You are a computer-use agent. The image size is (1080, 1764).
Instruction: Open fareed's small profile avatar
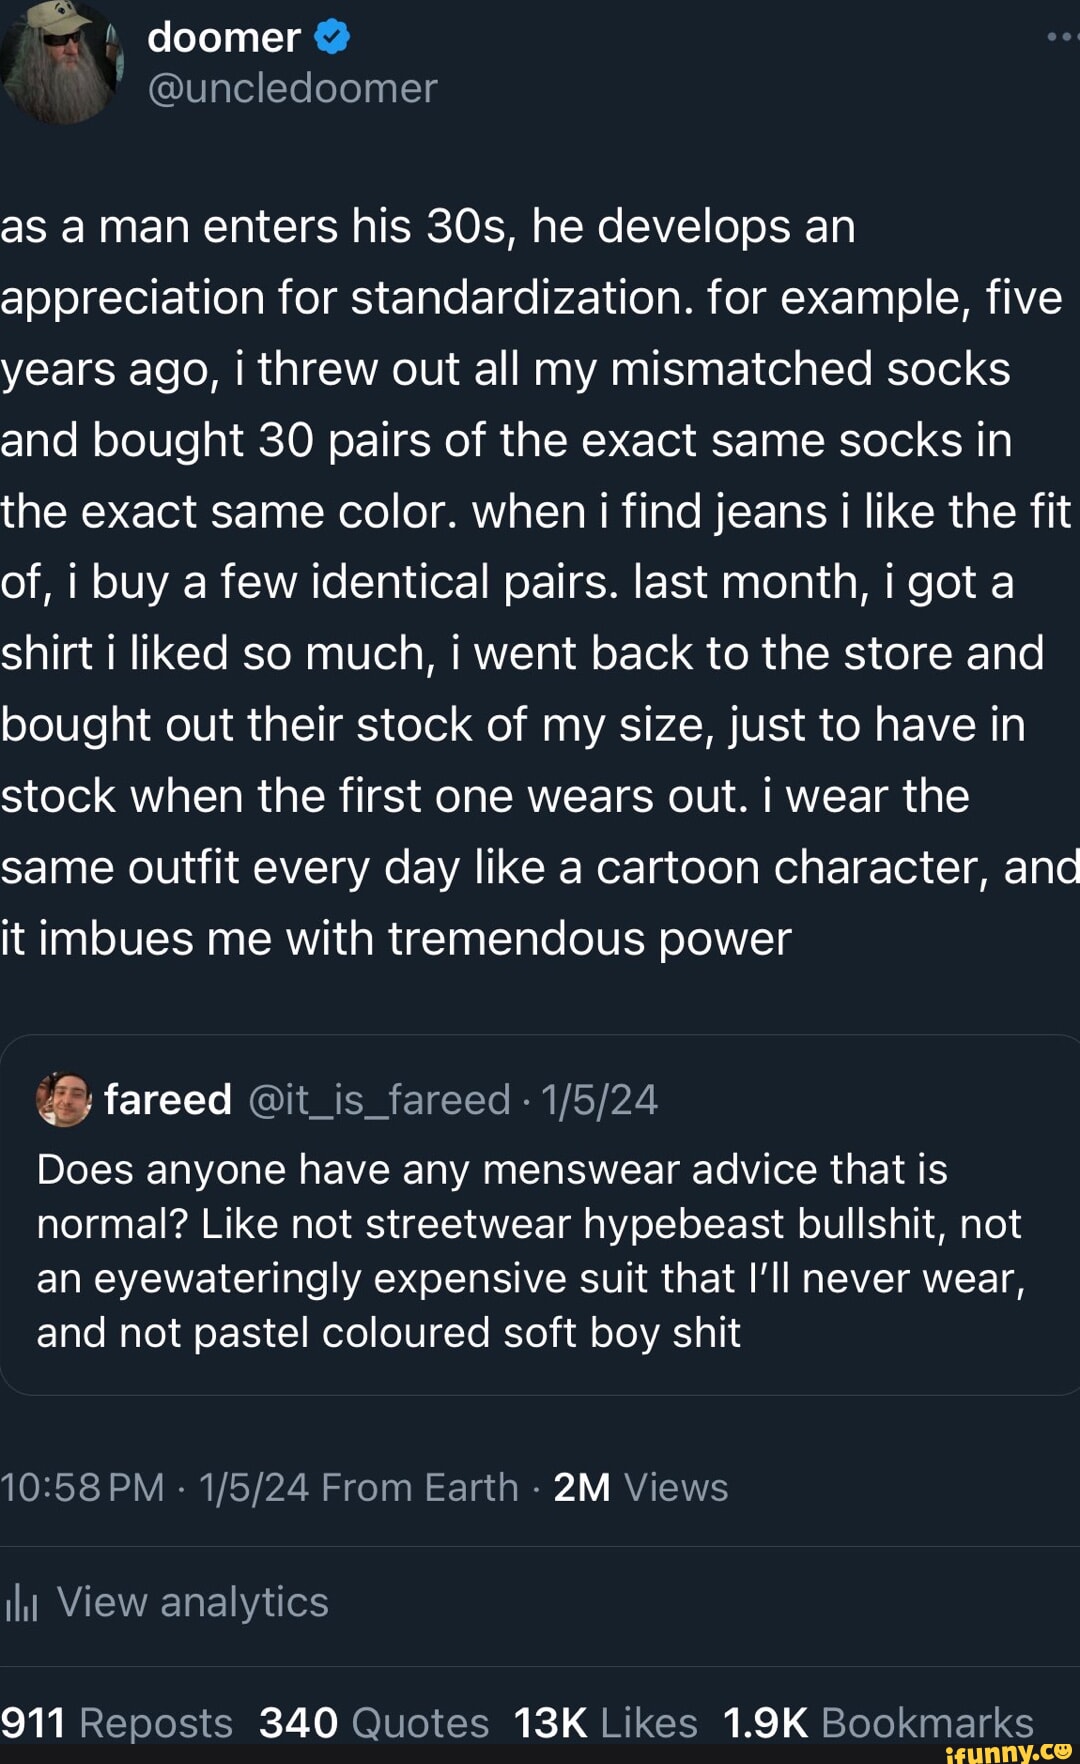[64, 1099]
